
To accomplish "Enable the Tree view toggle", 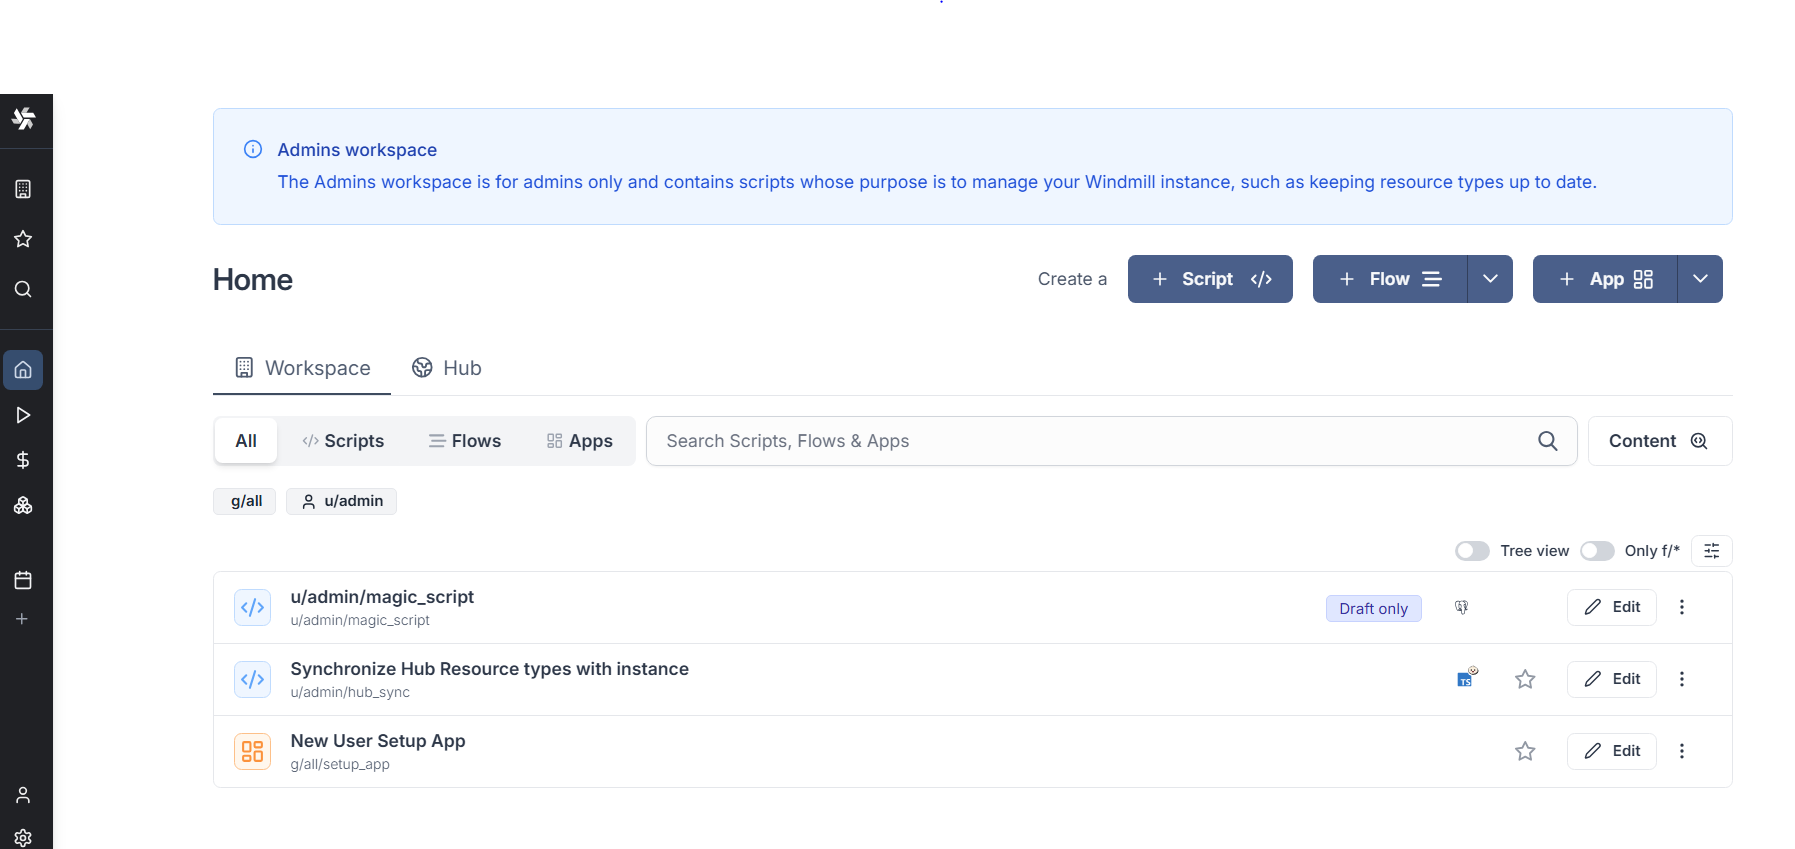I will point(1472,551).
